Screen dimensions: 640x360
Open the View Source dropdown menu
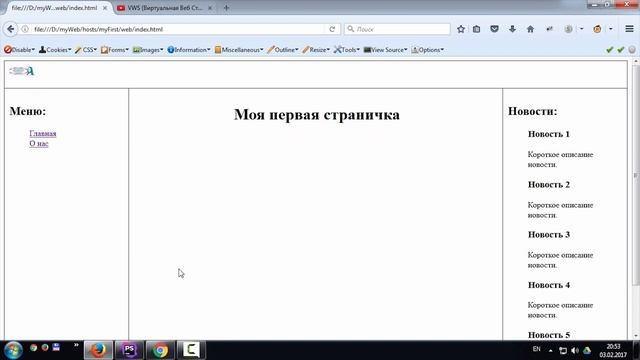385,50
